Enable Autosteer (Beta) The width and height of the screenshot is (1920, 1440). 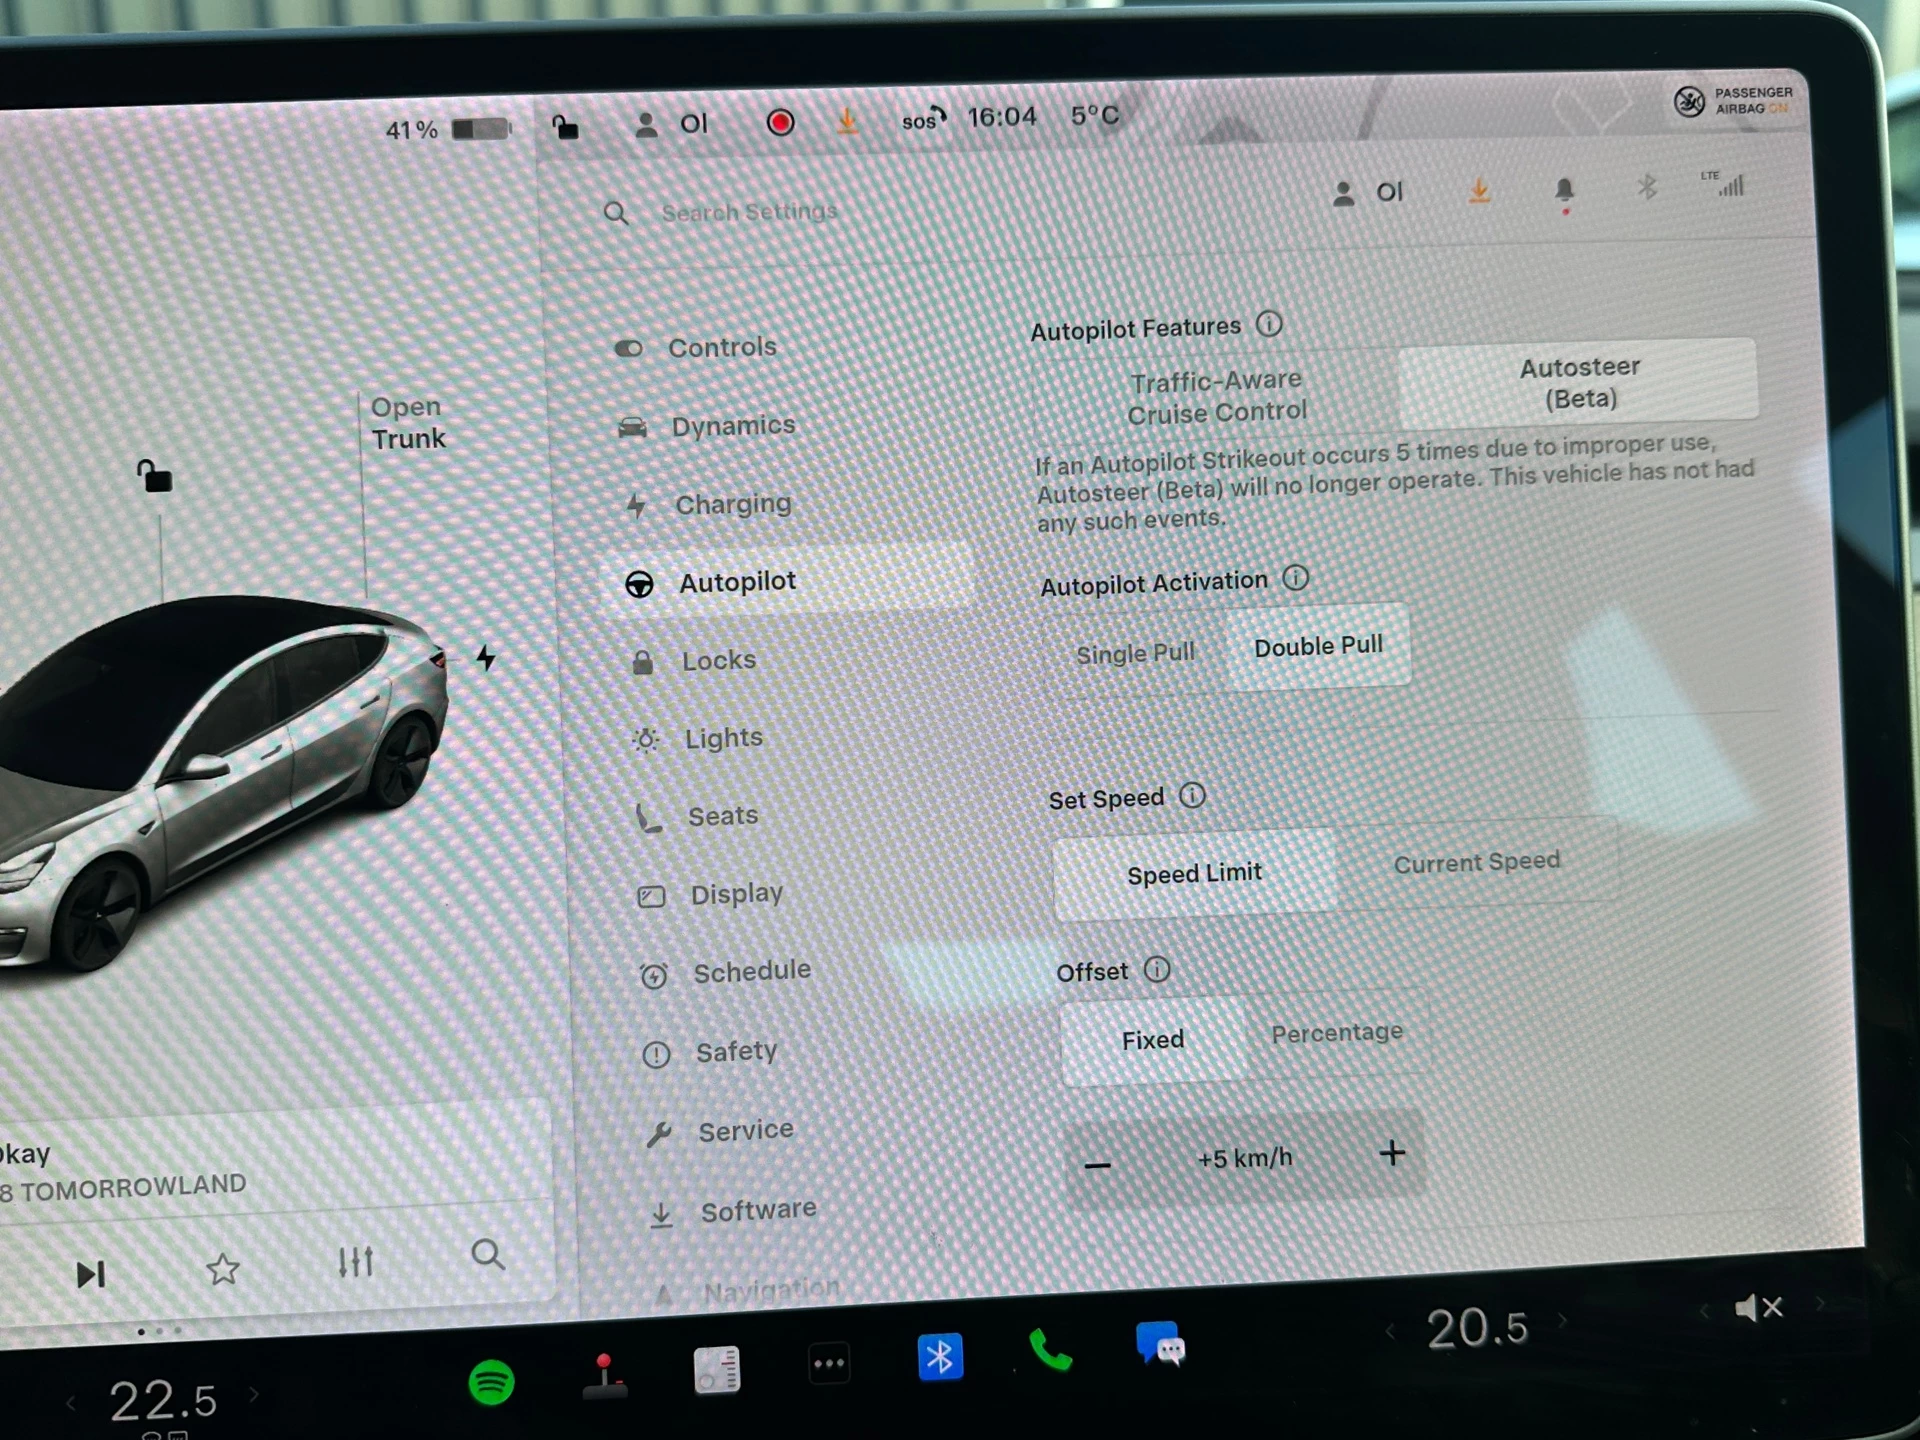point(1578,382)
